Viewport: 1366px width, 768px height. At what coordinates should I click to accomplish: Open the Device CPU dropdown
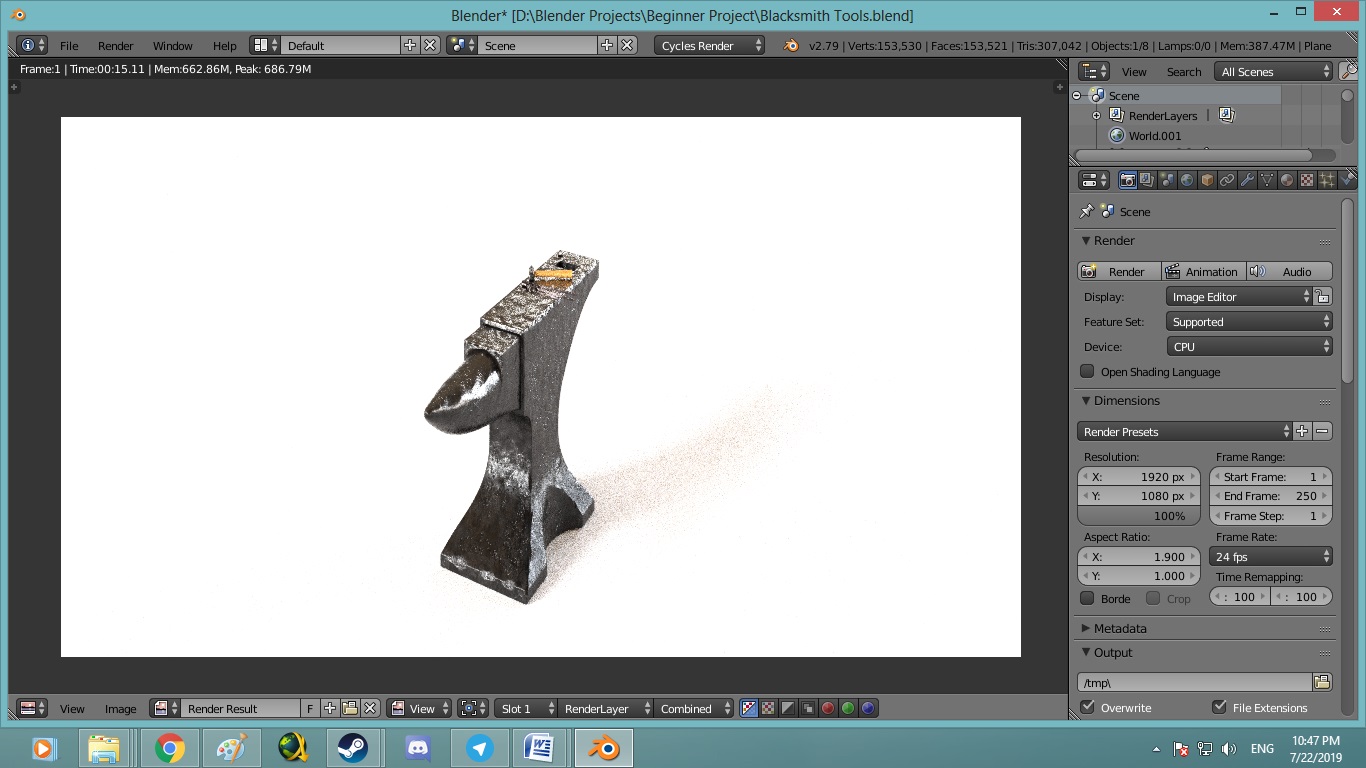(1250, 346)
